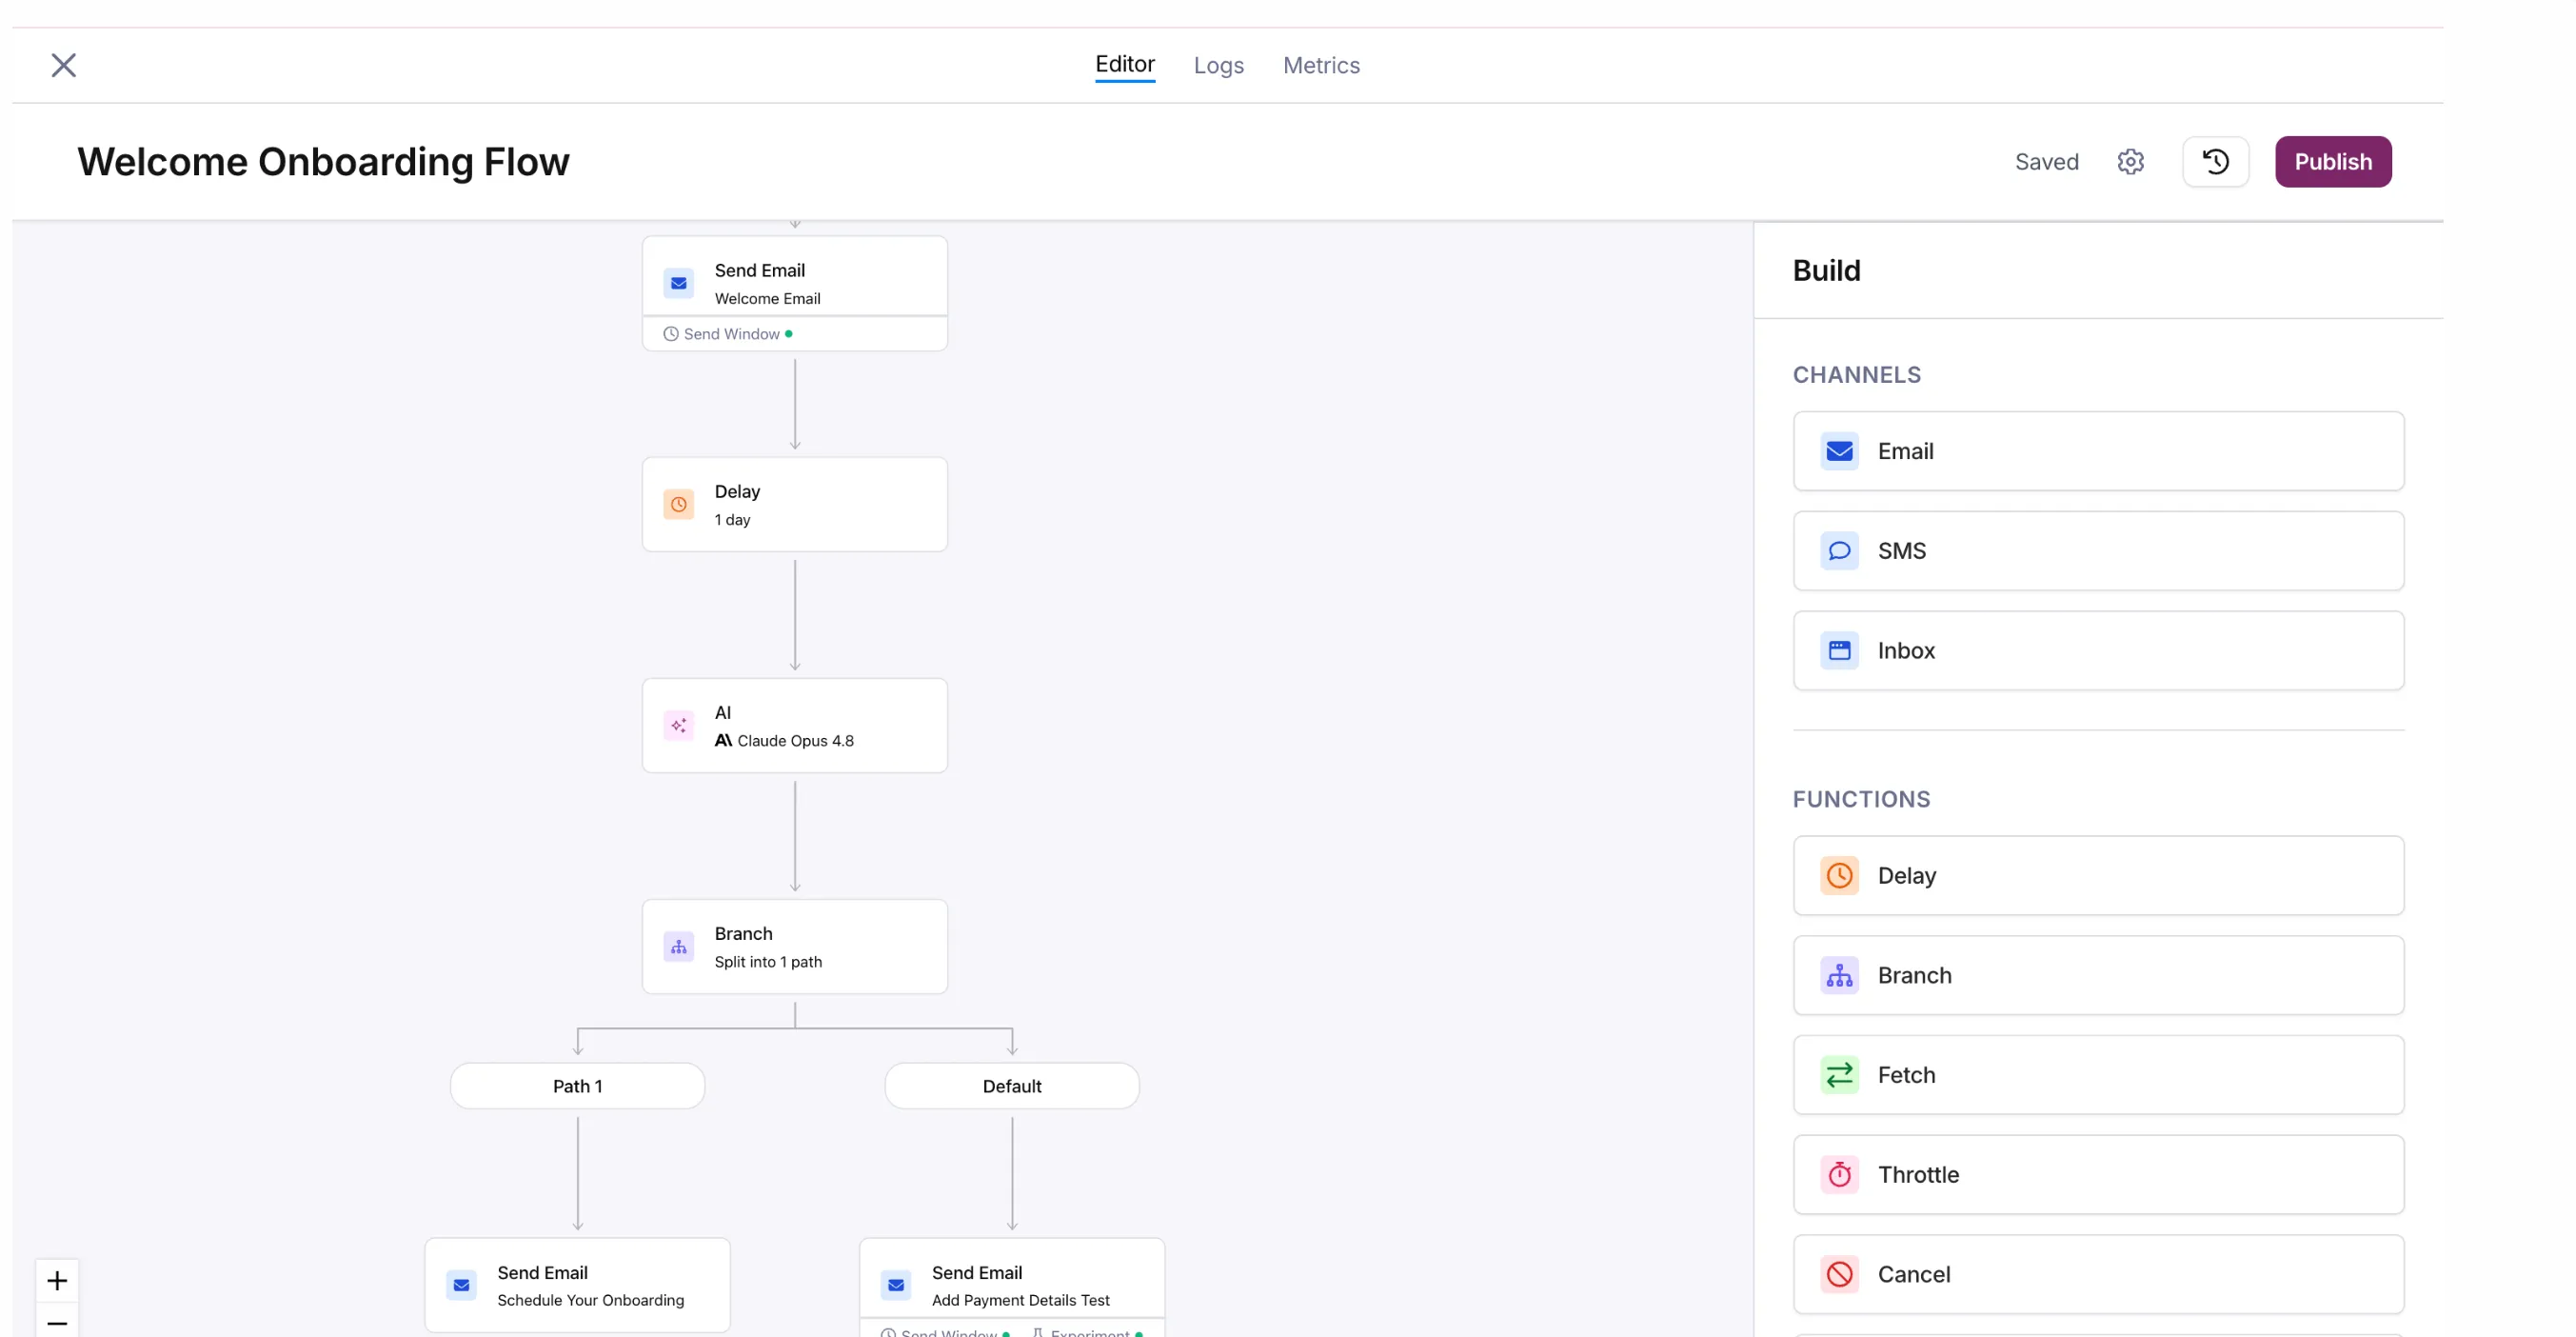Select the Path 1 branch label
This screenshot has height=1337, width=2576.
click(577, 1087)
